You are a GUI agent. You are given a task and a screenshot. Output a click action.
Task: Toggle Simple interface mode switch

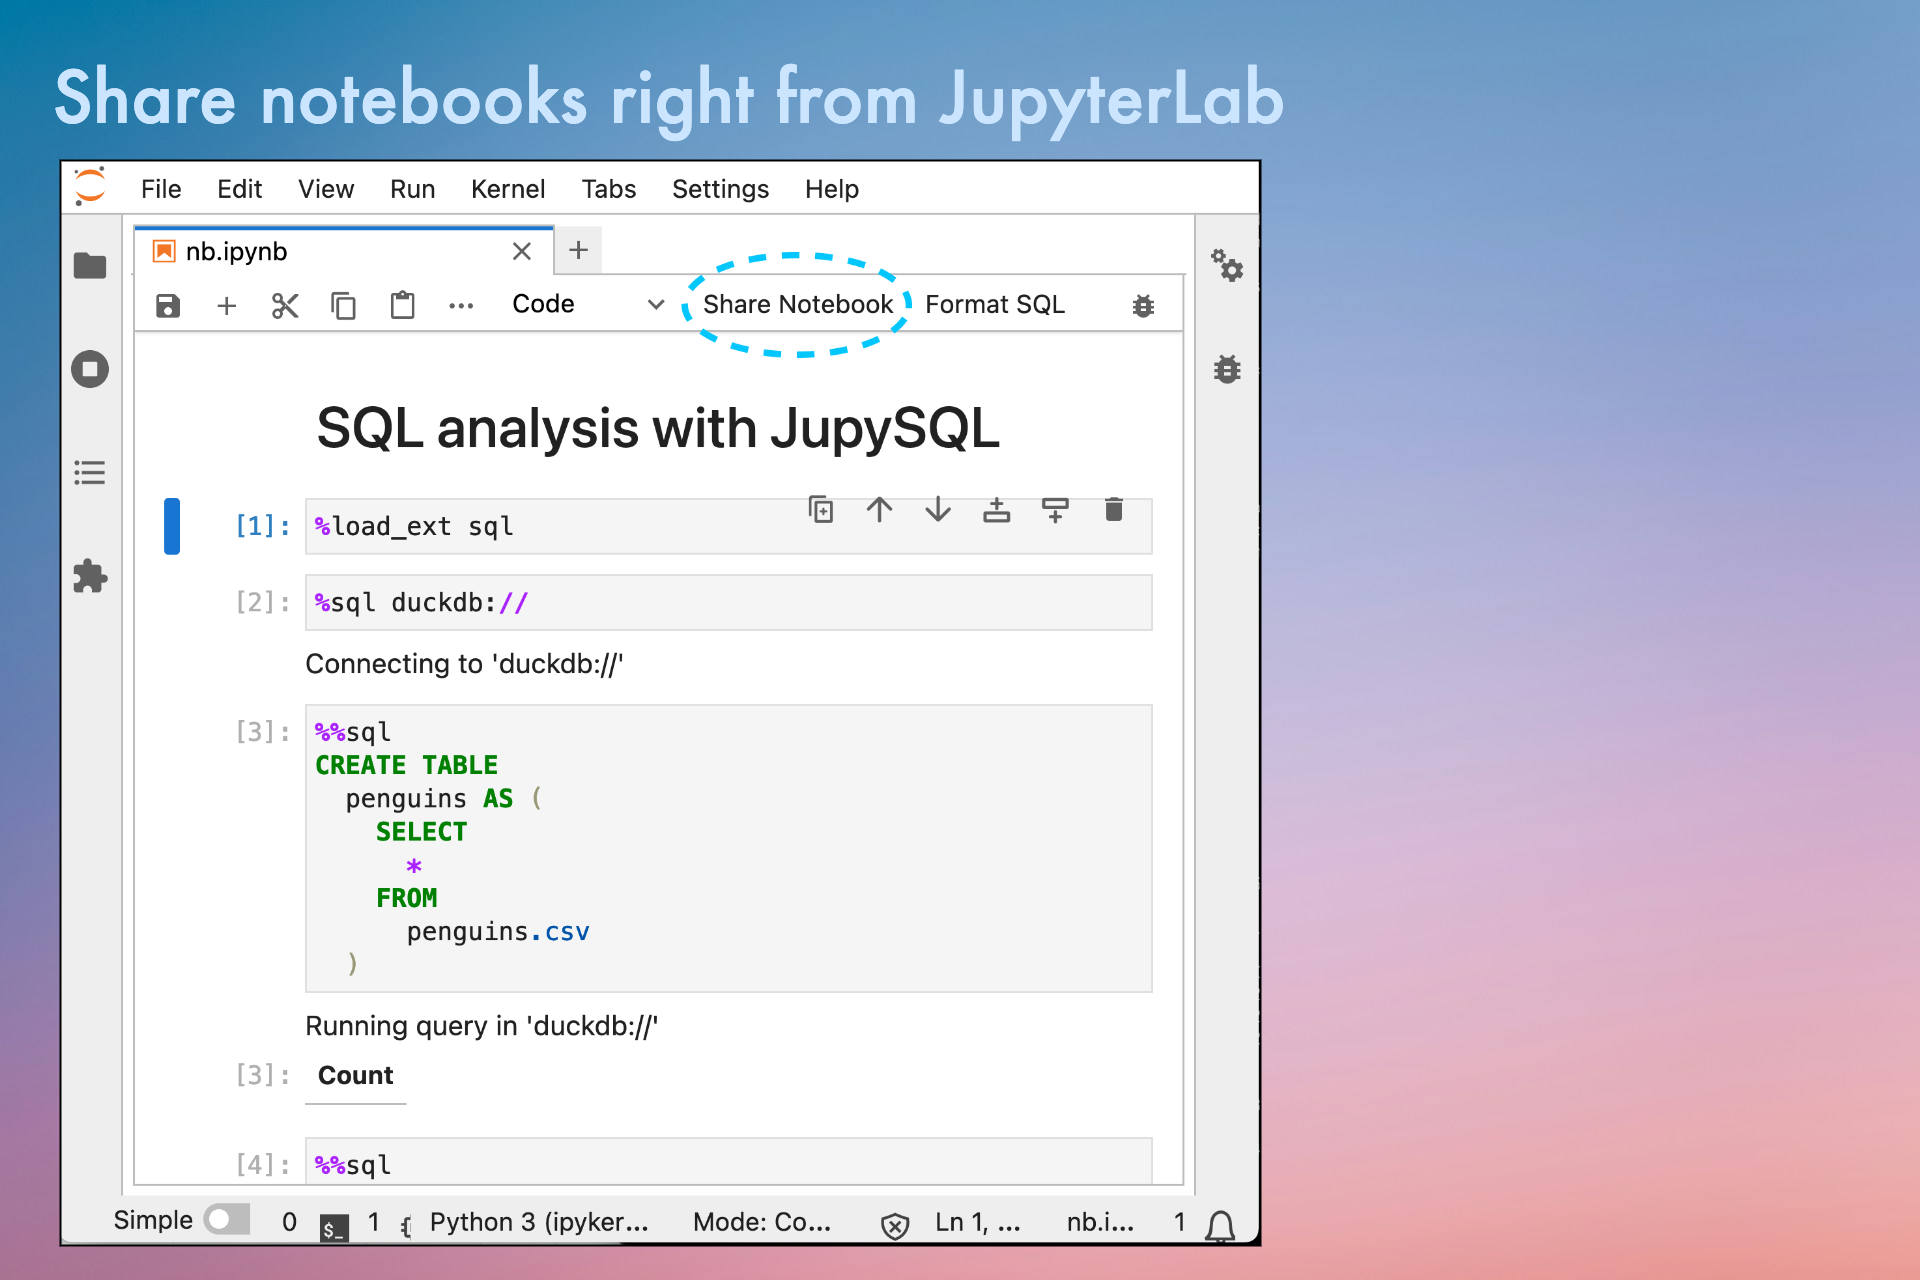click(227, 1219)
